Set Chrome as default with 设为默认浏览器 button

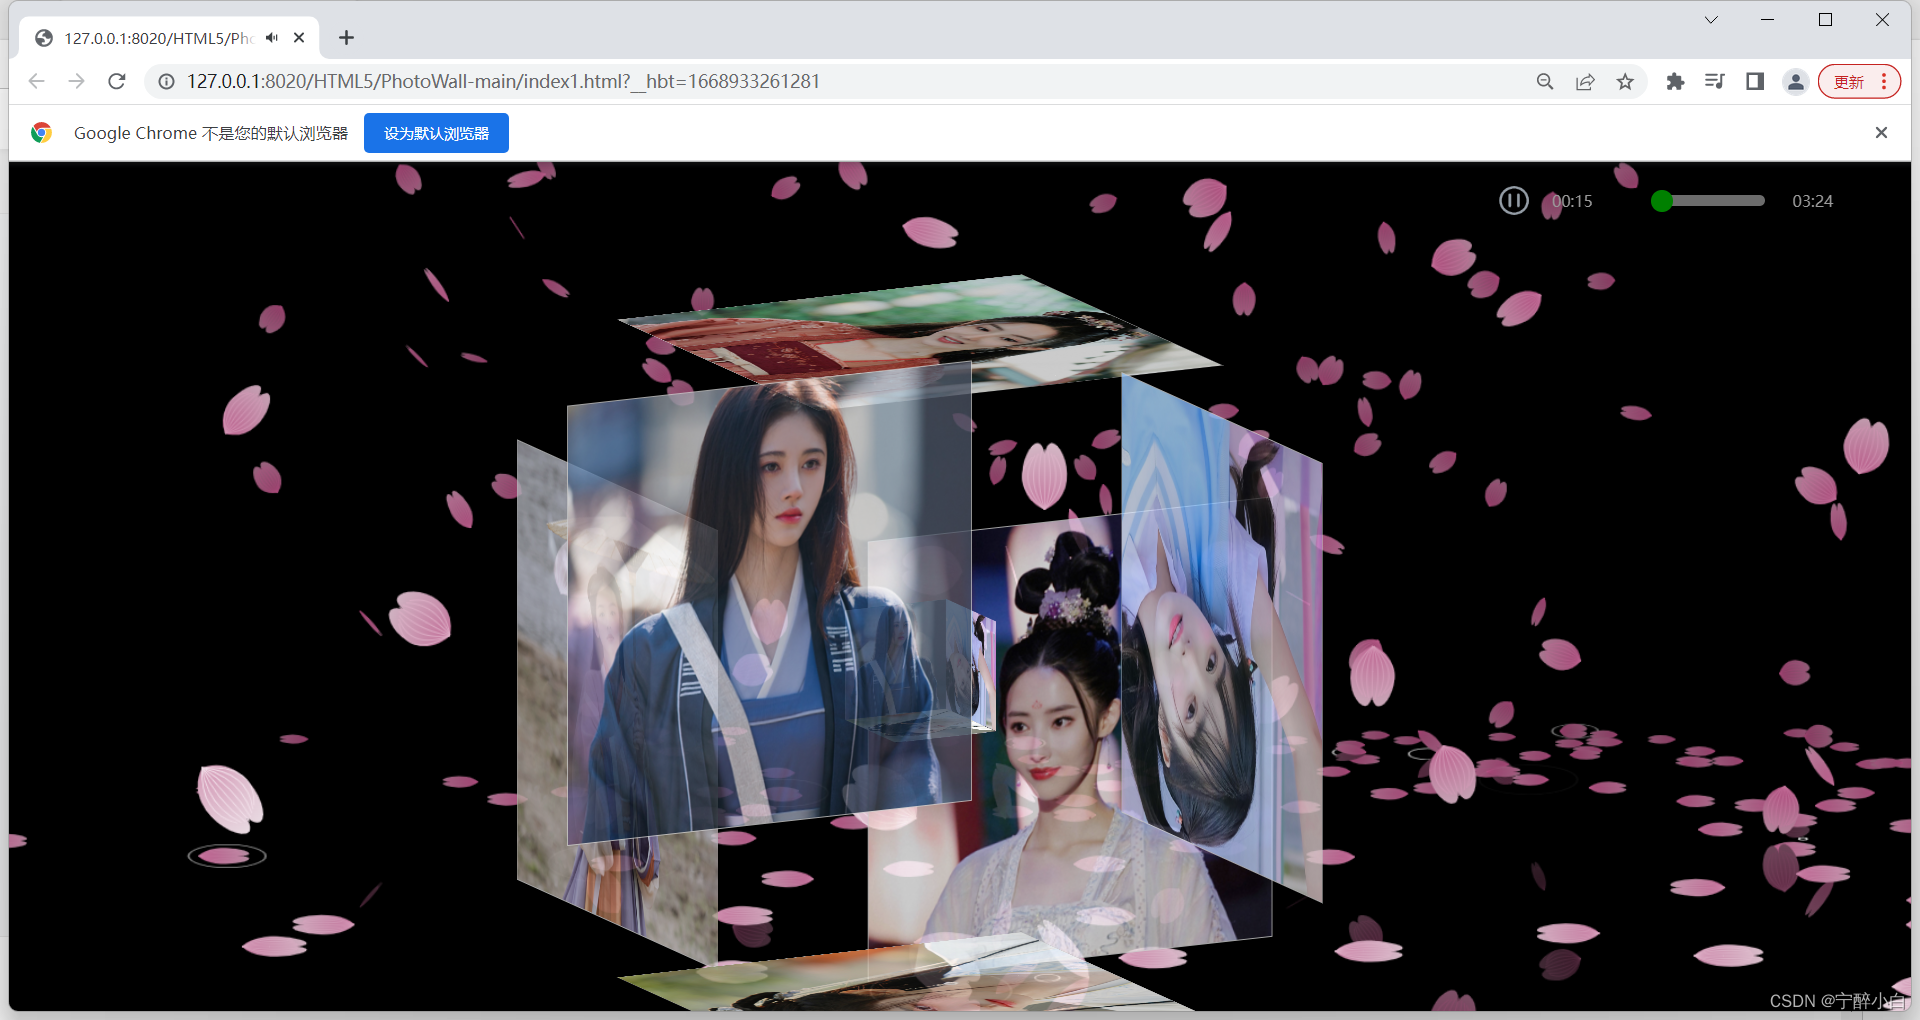click(x=436, y=133)
